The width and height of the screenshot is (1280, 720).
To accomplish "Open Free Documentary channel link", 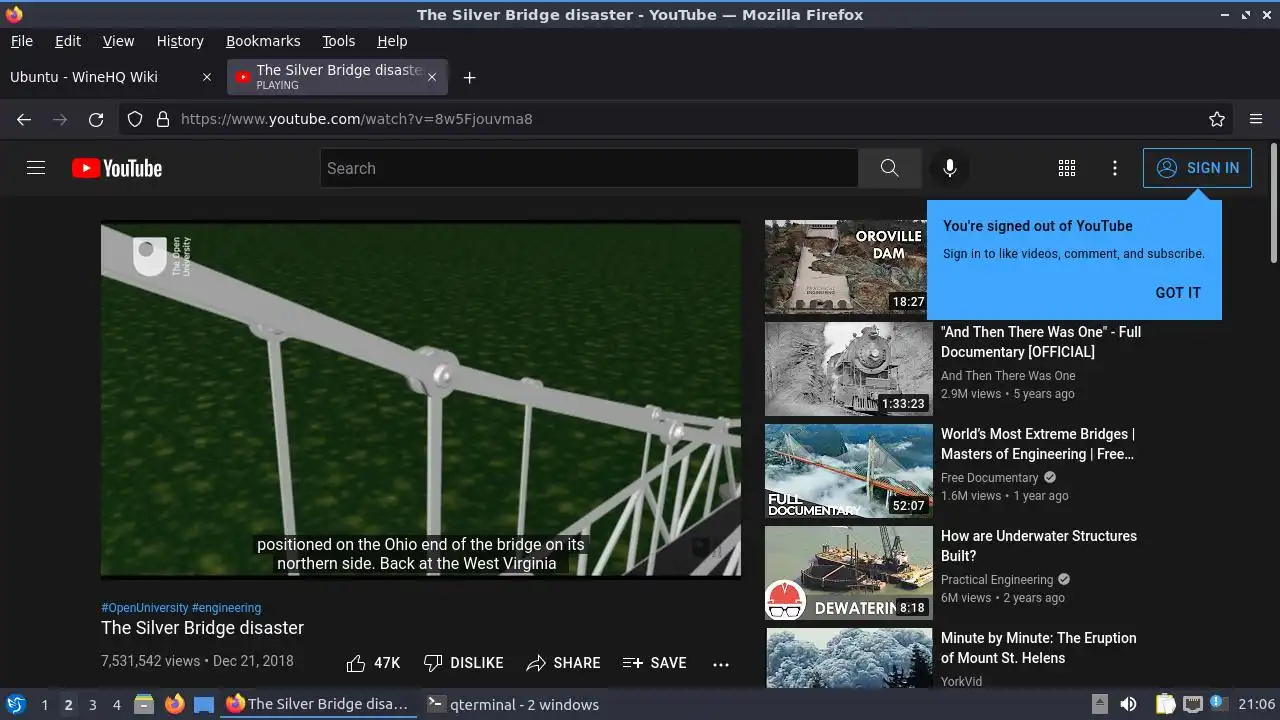I will click(990, 477).
